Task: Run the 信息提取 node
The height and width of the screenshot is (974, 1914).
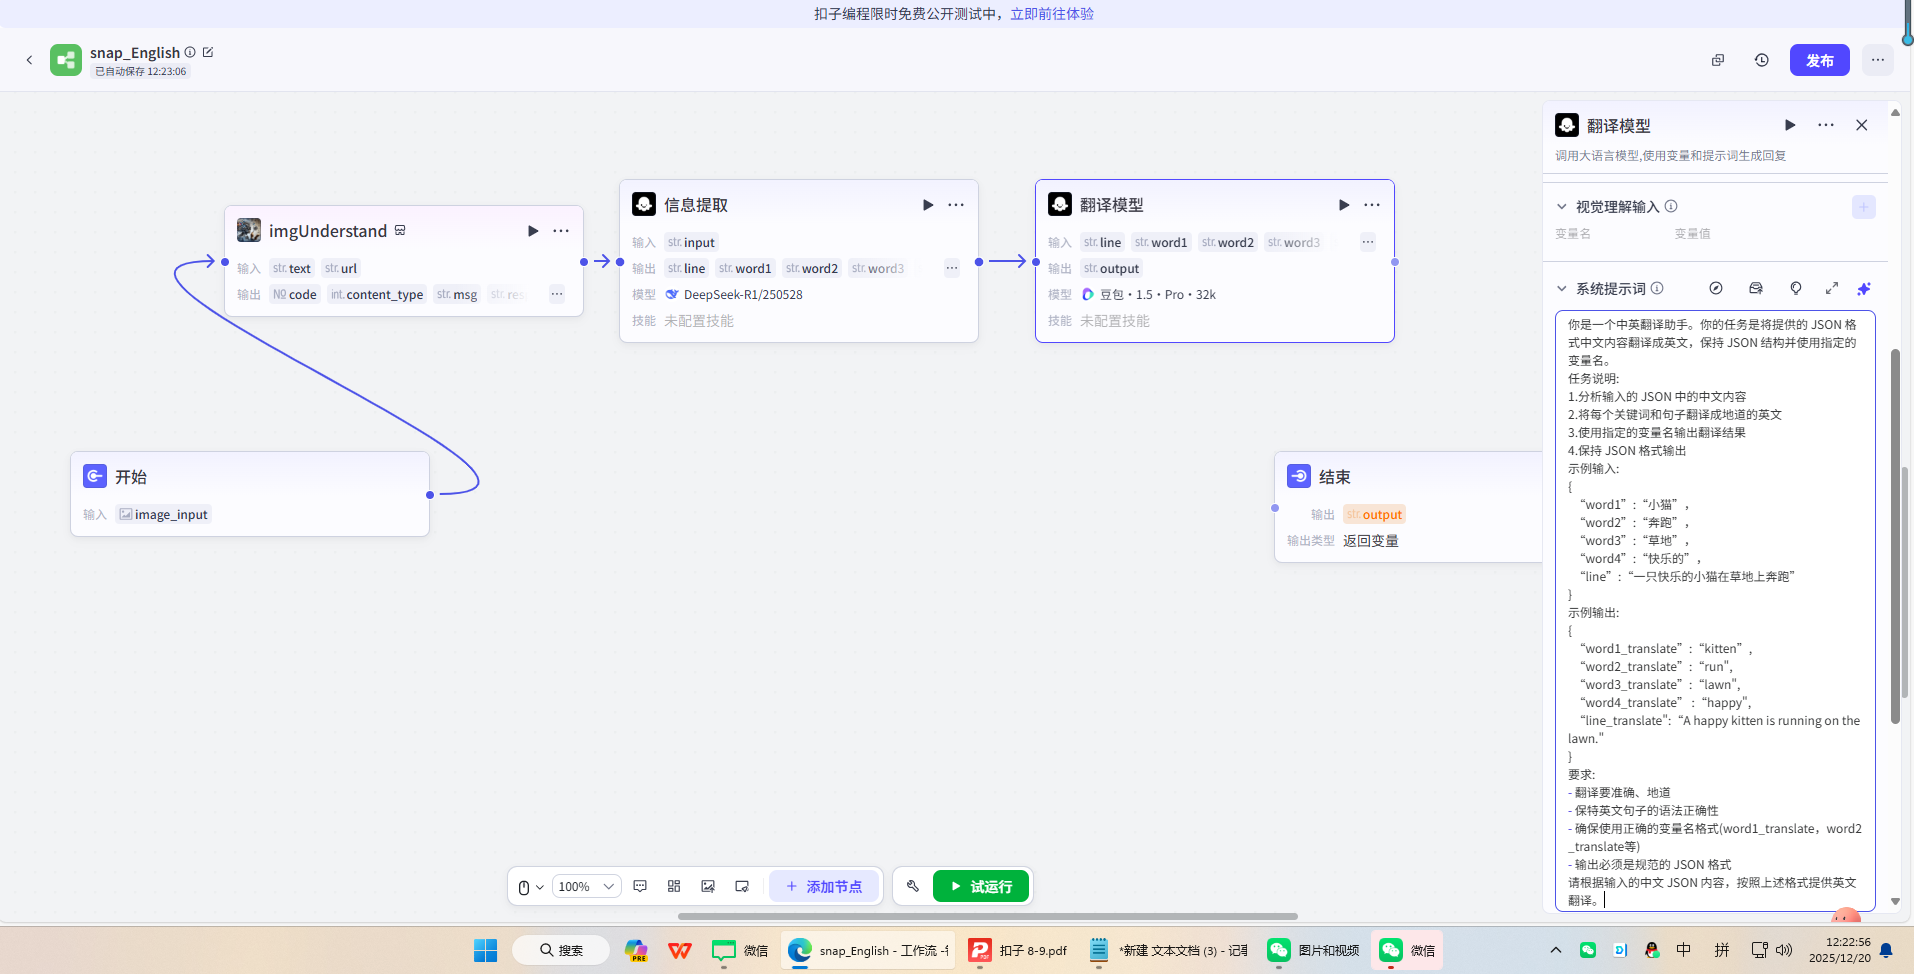Action: 928,205
